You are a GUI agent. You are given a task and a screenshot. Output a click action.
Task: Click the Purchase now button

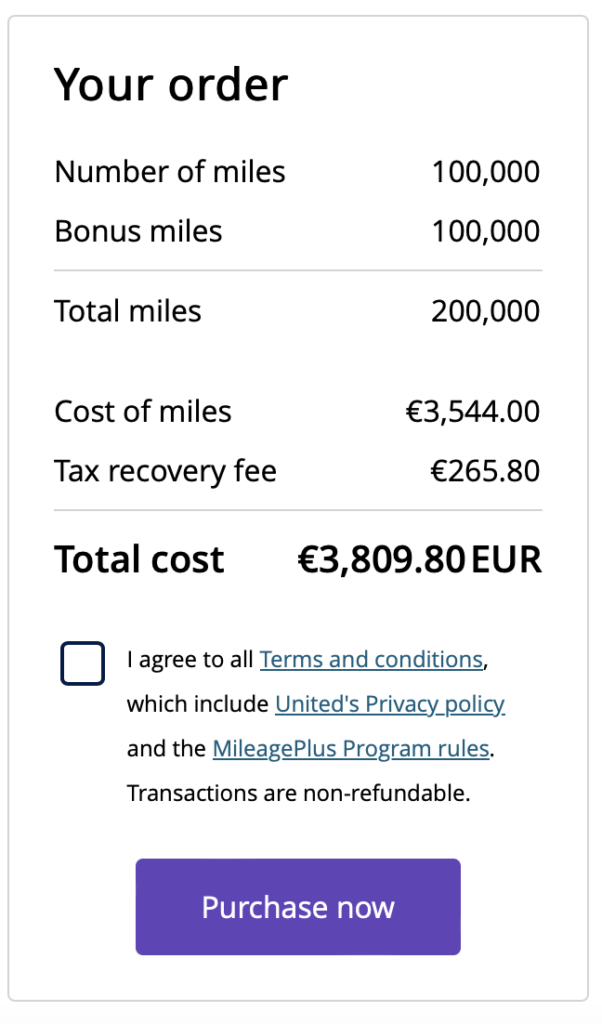(298, 906)
